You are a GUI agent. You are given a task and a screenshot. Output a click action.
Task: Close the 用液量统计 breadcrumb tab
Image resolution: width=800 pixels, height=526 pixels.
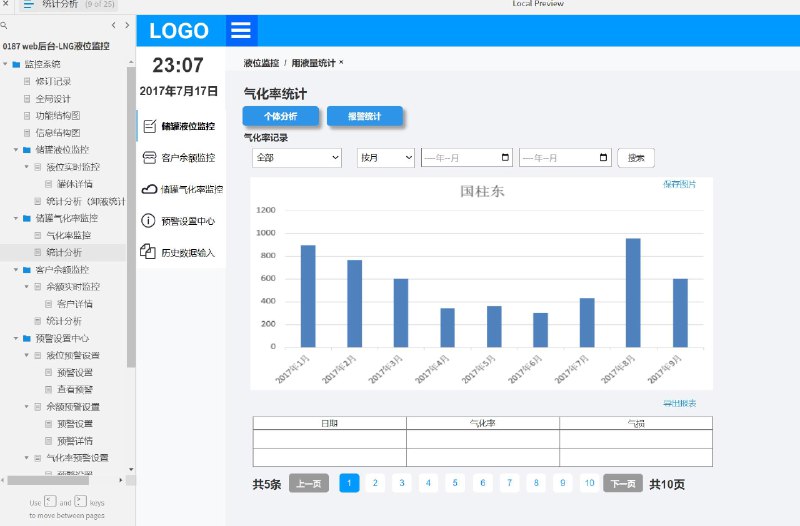click(341, 62)
